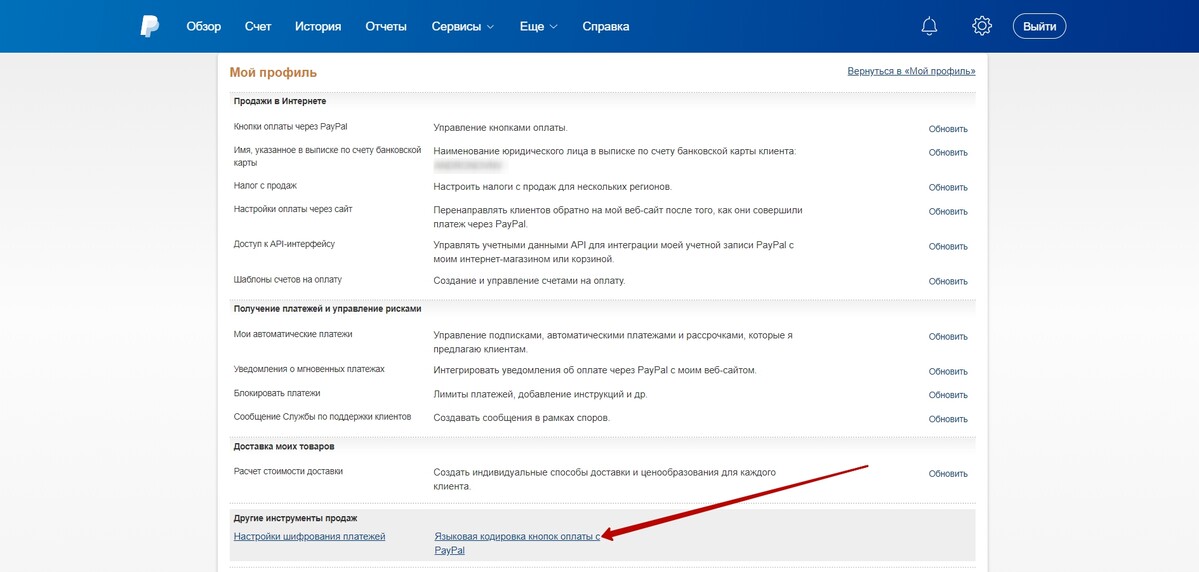
Task: Click the Выйти logout button
Action: click(1039, 26)
